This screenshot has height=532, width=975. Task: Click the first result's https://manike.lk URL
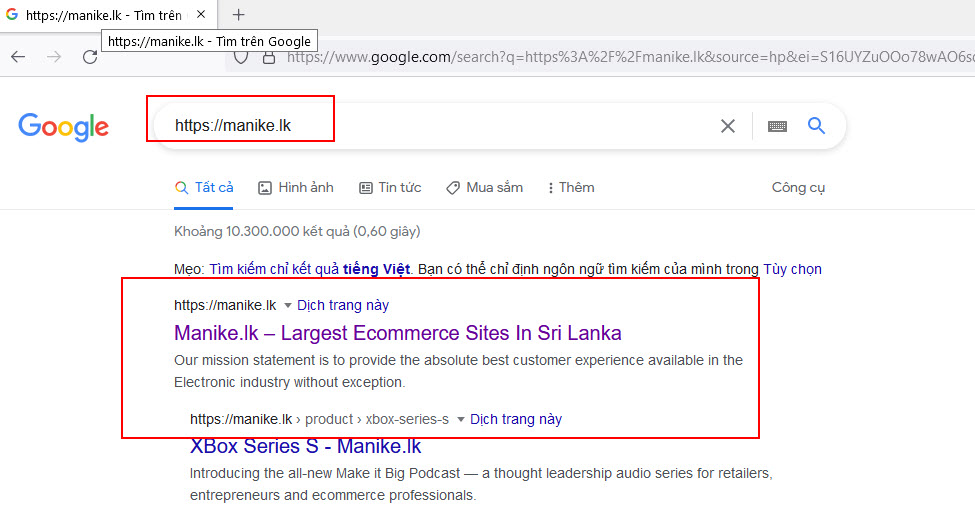click(x=225, y=305)
